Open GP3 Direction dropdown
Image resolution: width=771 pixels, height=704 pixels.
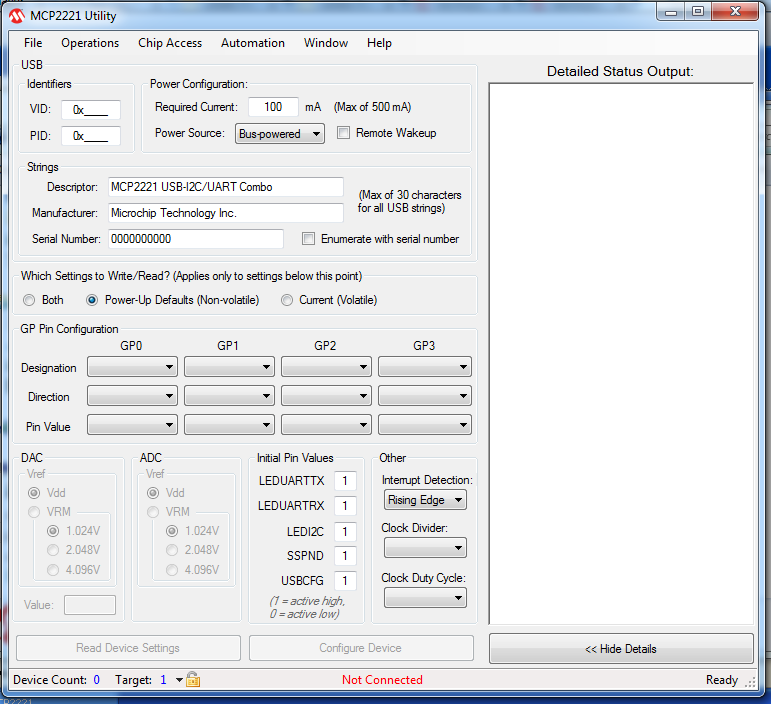[425, 396]
